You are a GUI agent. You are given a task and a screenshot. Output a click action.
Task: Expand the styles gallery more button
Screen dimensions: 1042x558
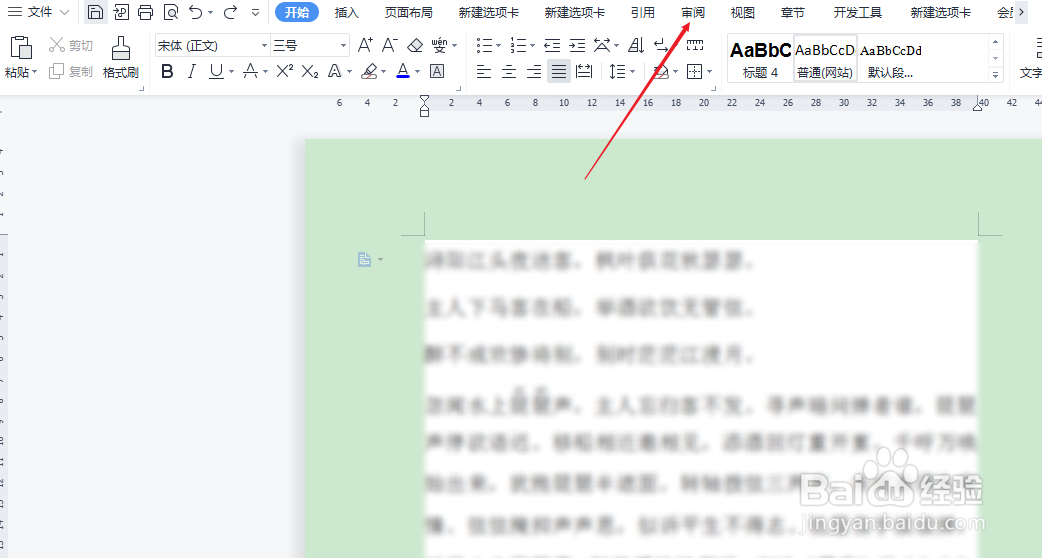pyautogui.click(x=995, y=75)
